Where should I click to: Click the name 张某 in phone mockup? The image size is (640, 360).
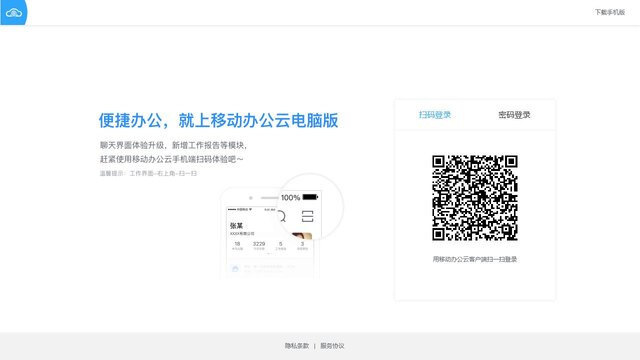click(x=236, y=226)
